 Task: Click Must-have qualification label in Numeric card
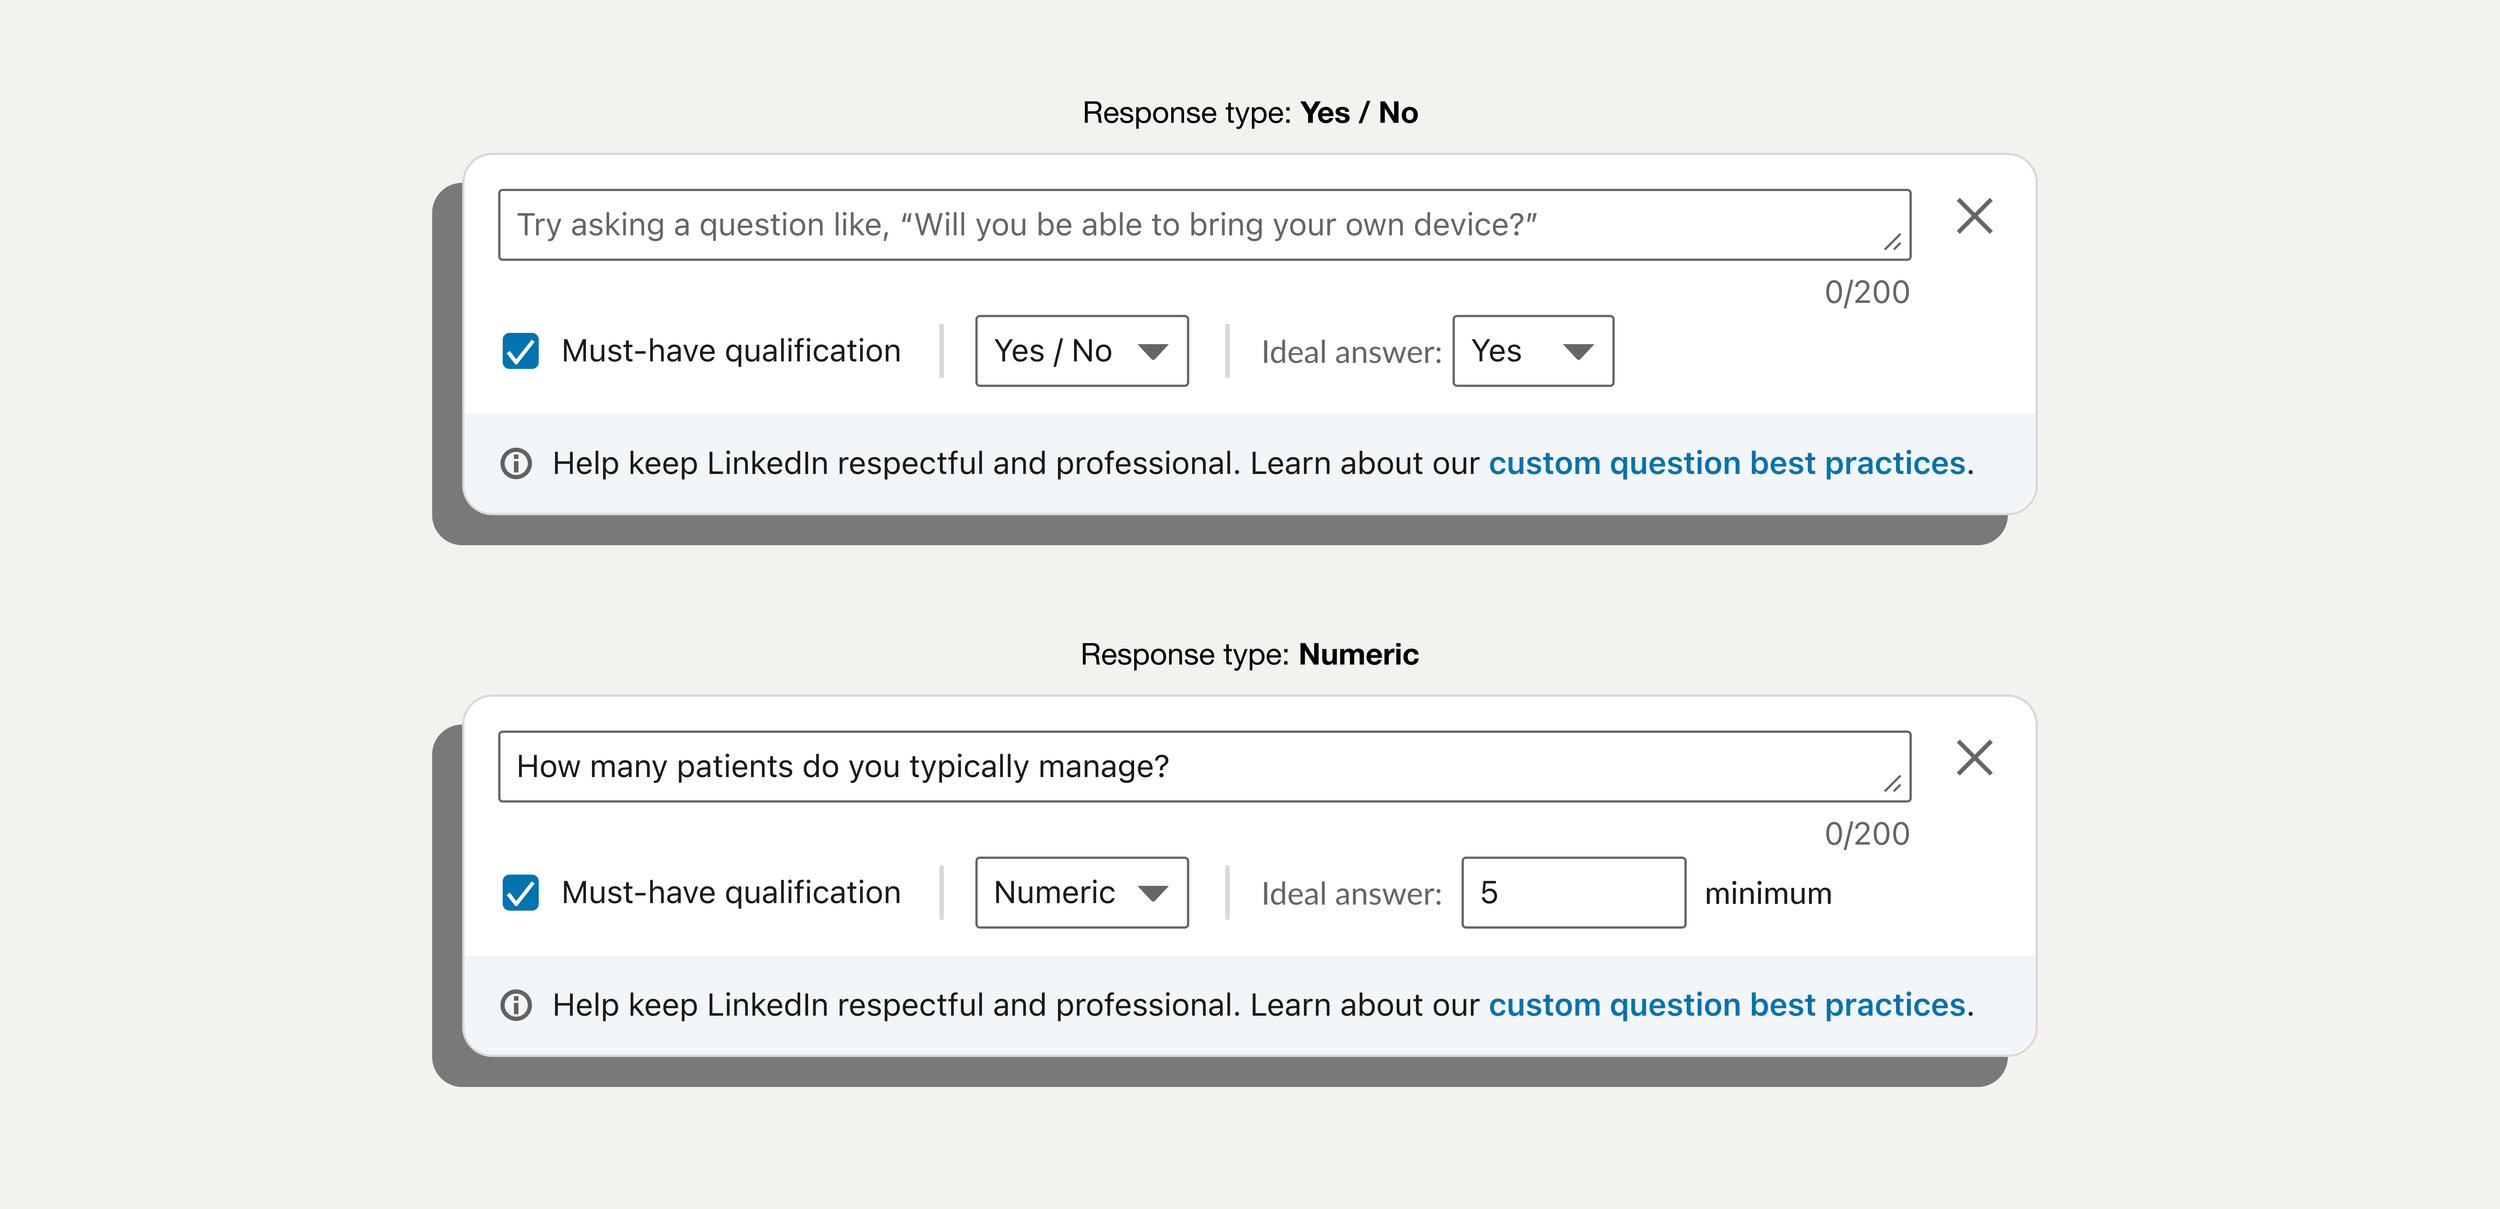tap(731, 893)
